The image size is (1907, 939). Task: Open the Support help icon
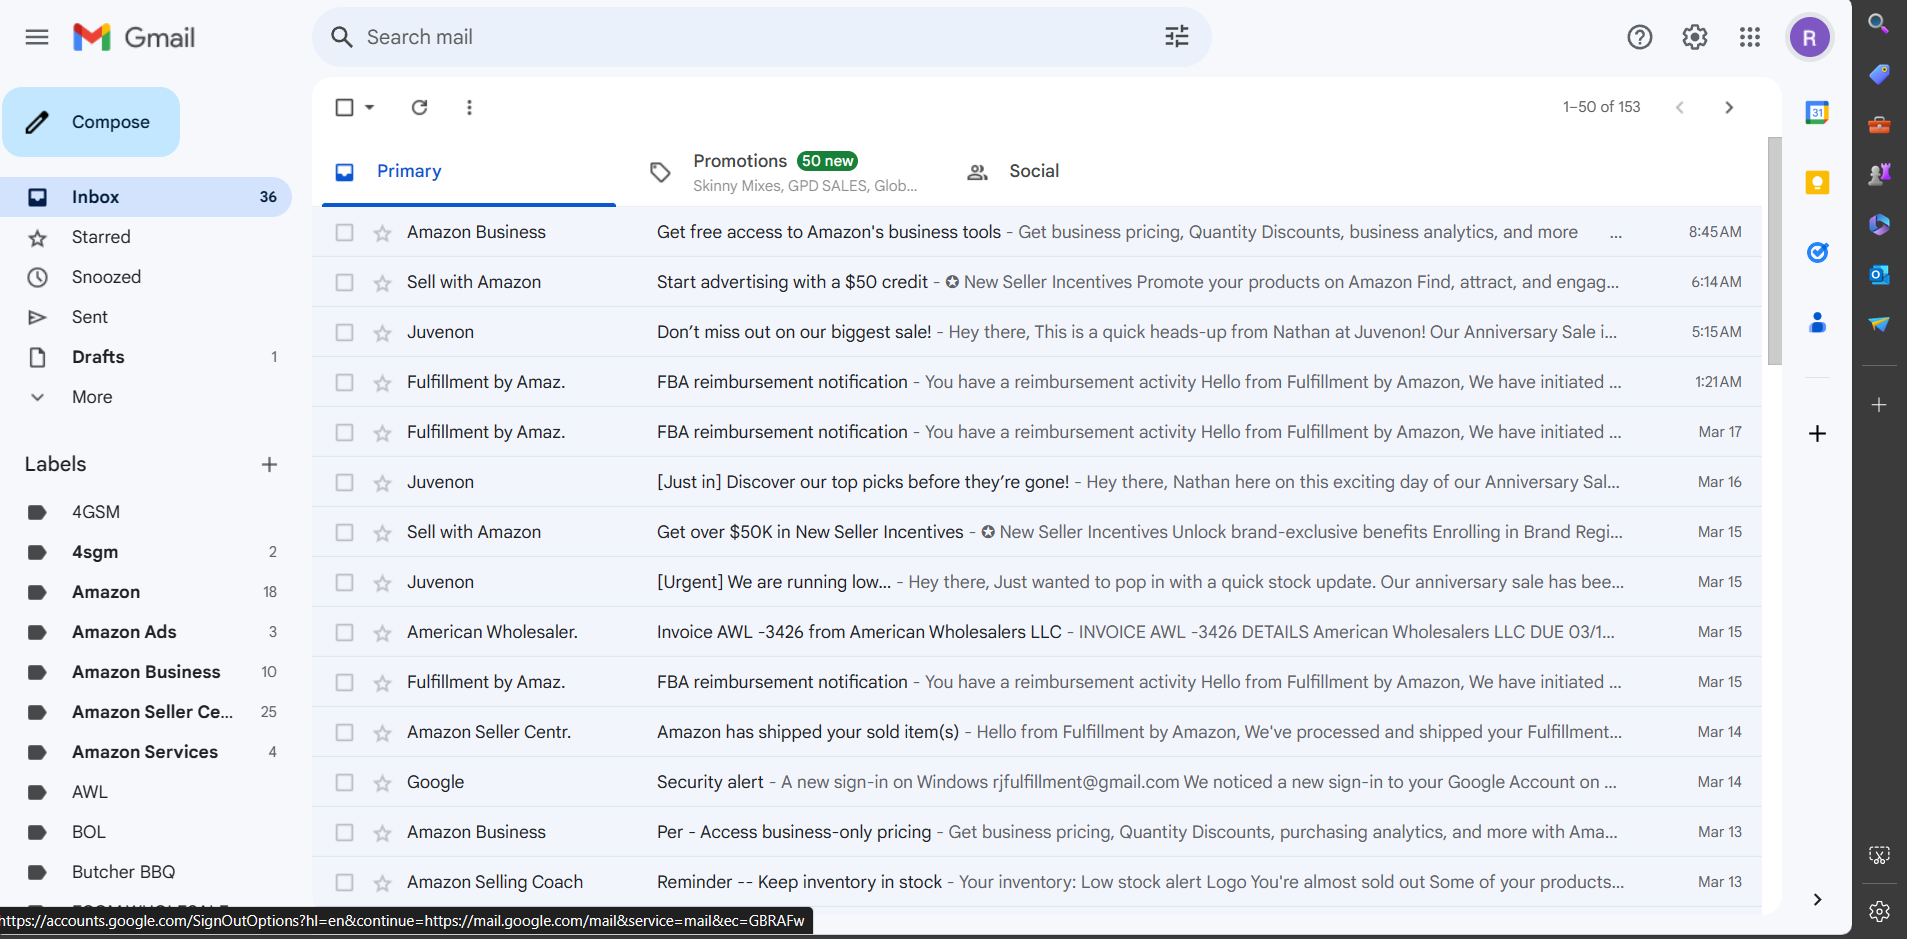[1640, 37]
